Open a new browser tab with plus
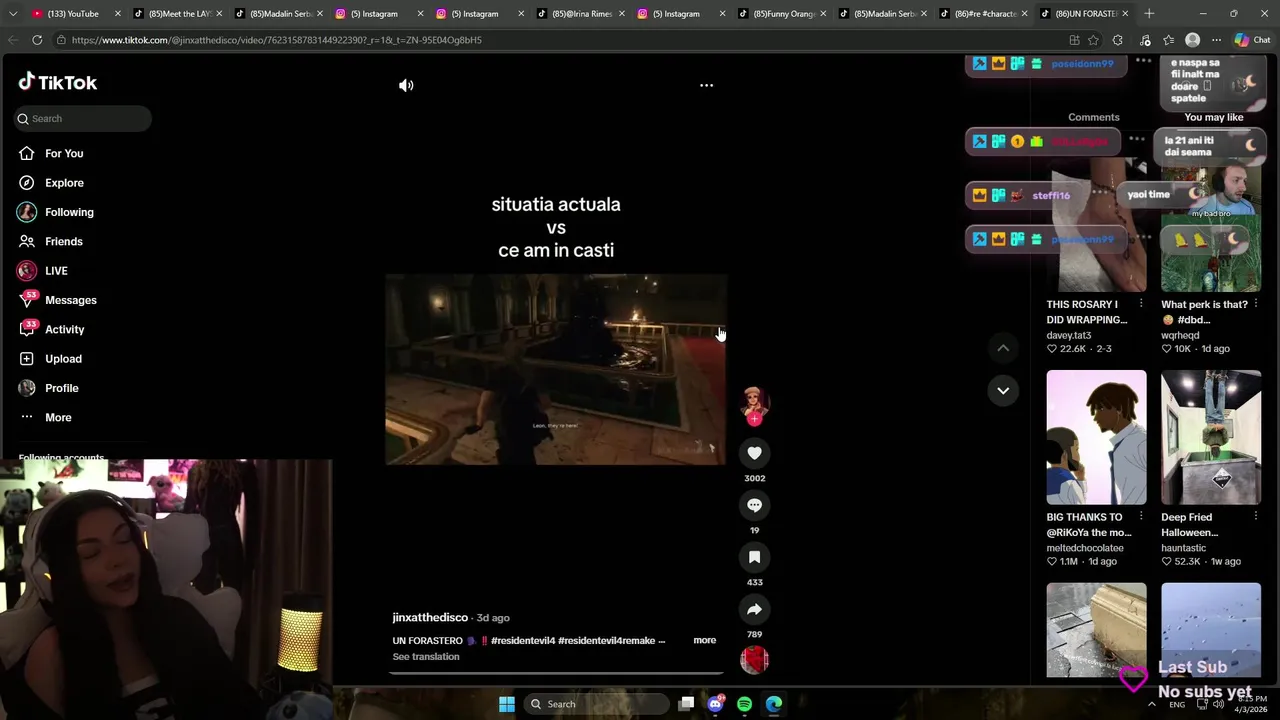1280x720 pixels. 1149,14
